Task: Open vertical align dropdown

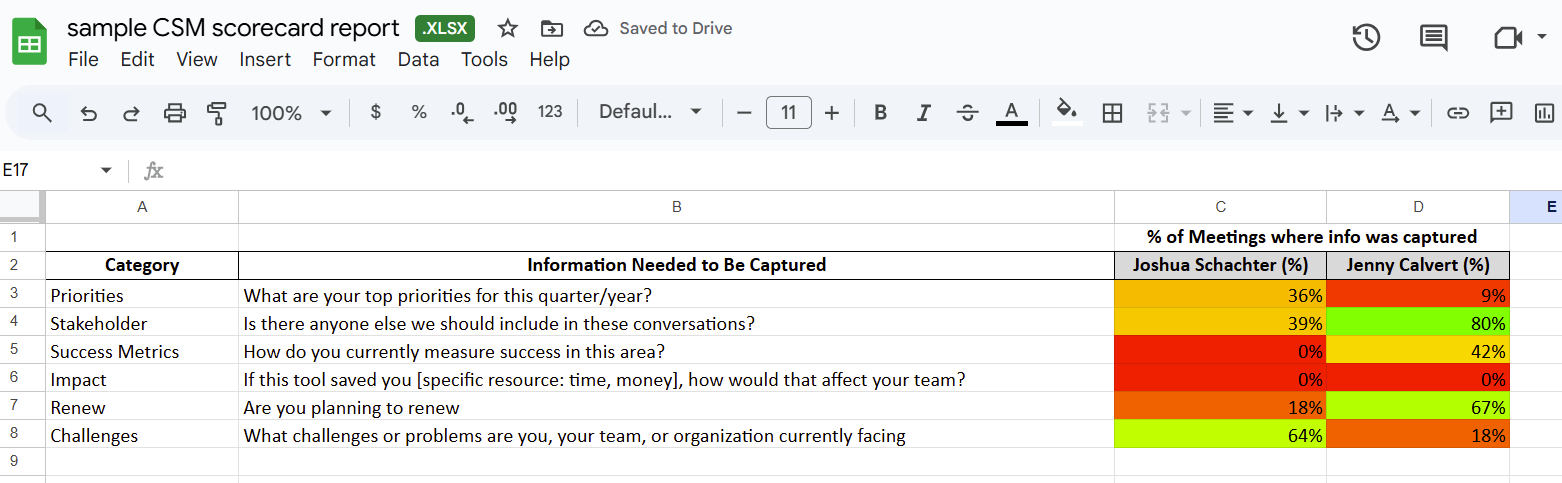Action: click(x=1289, y=113)
